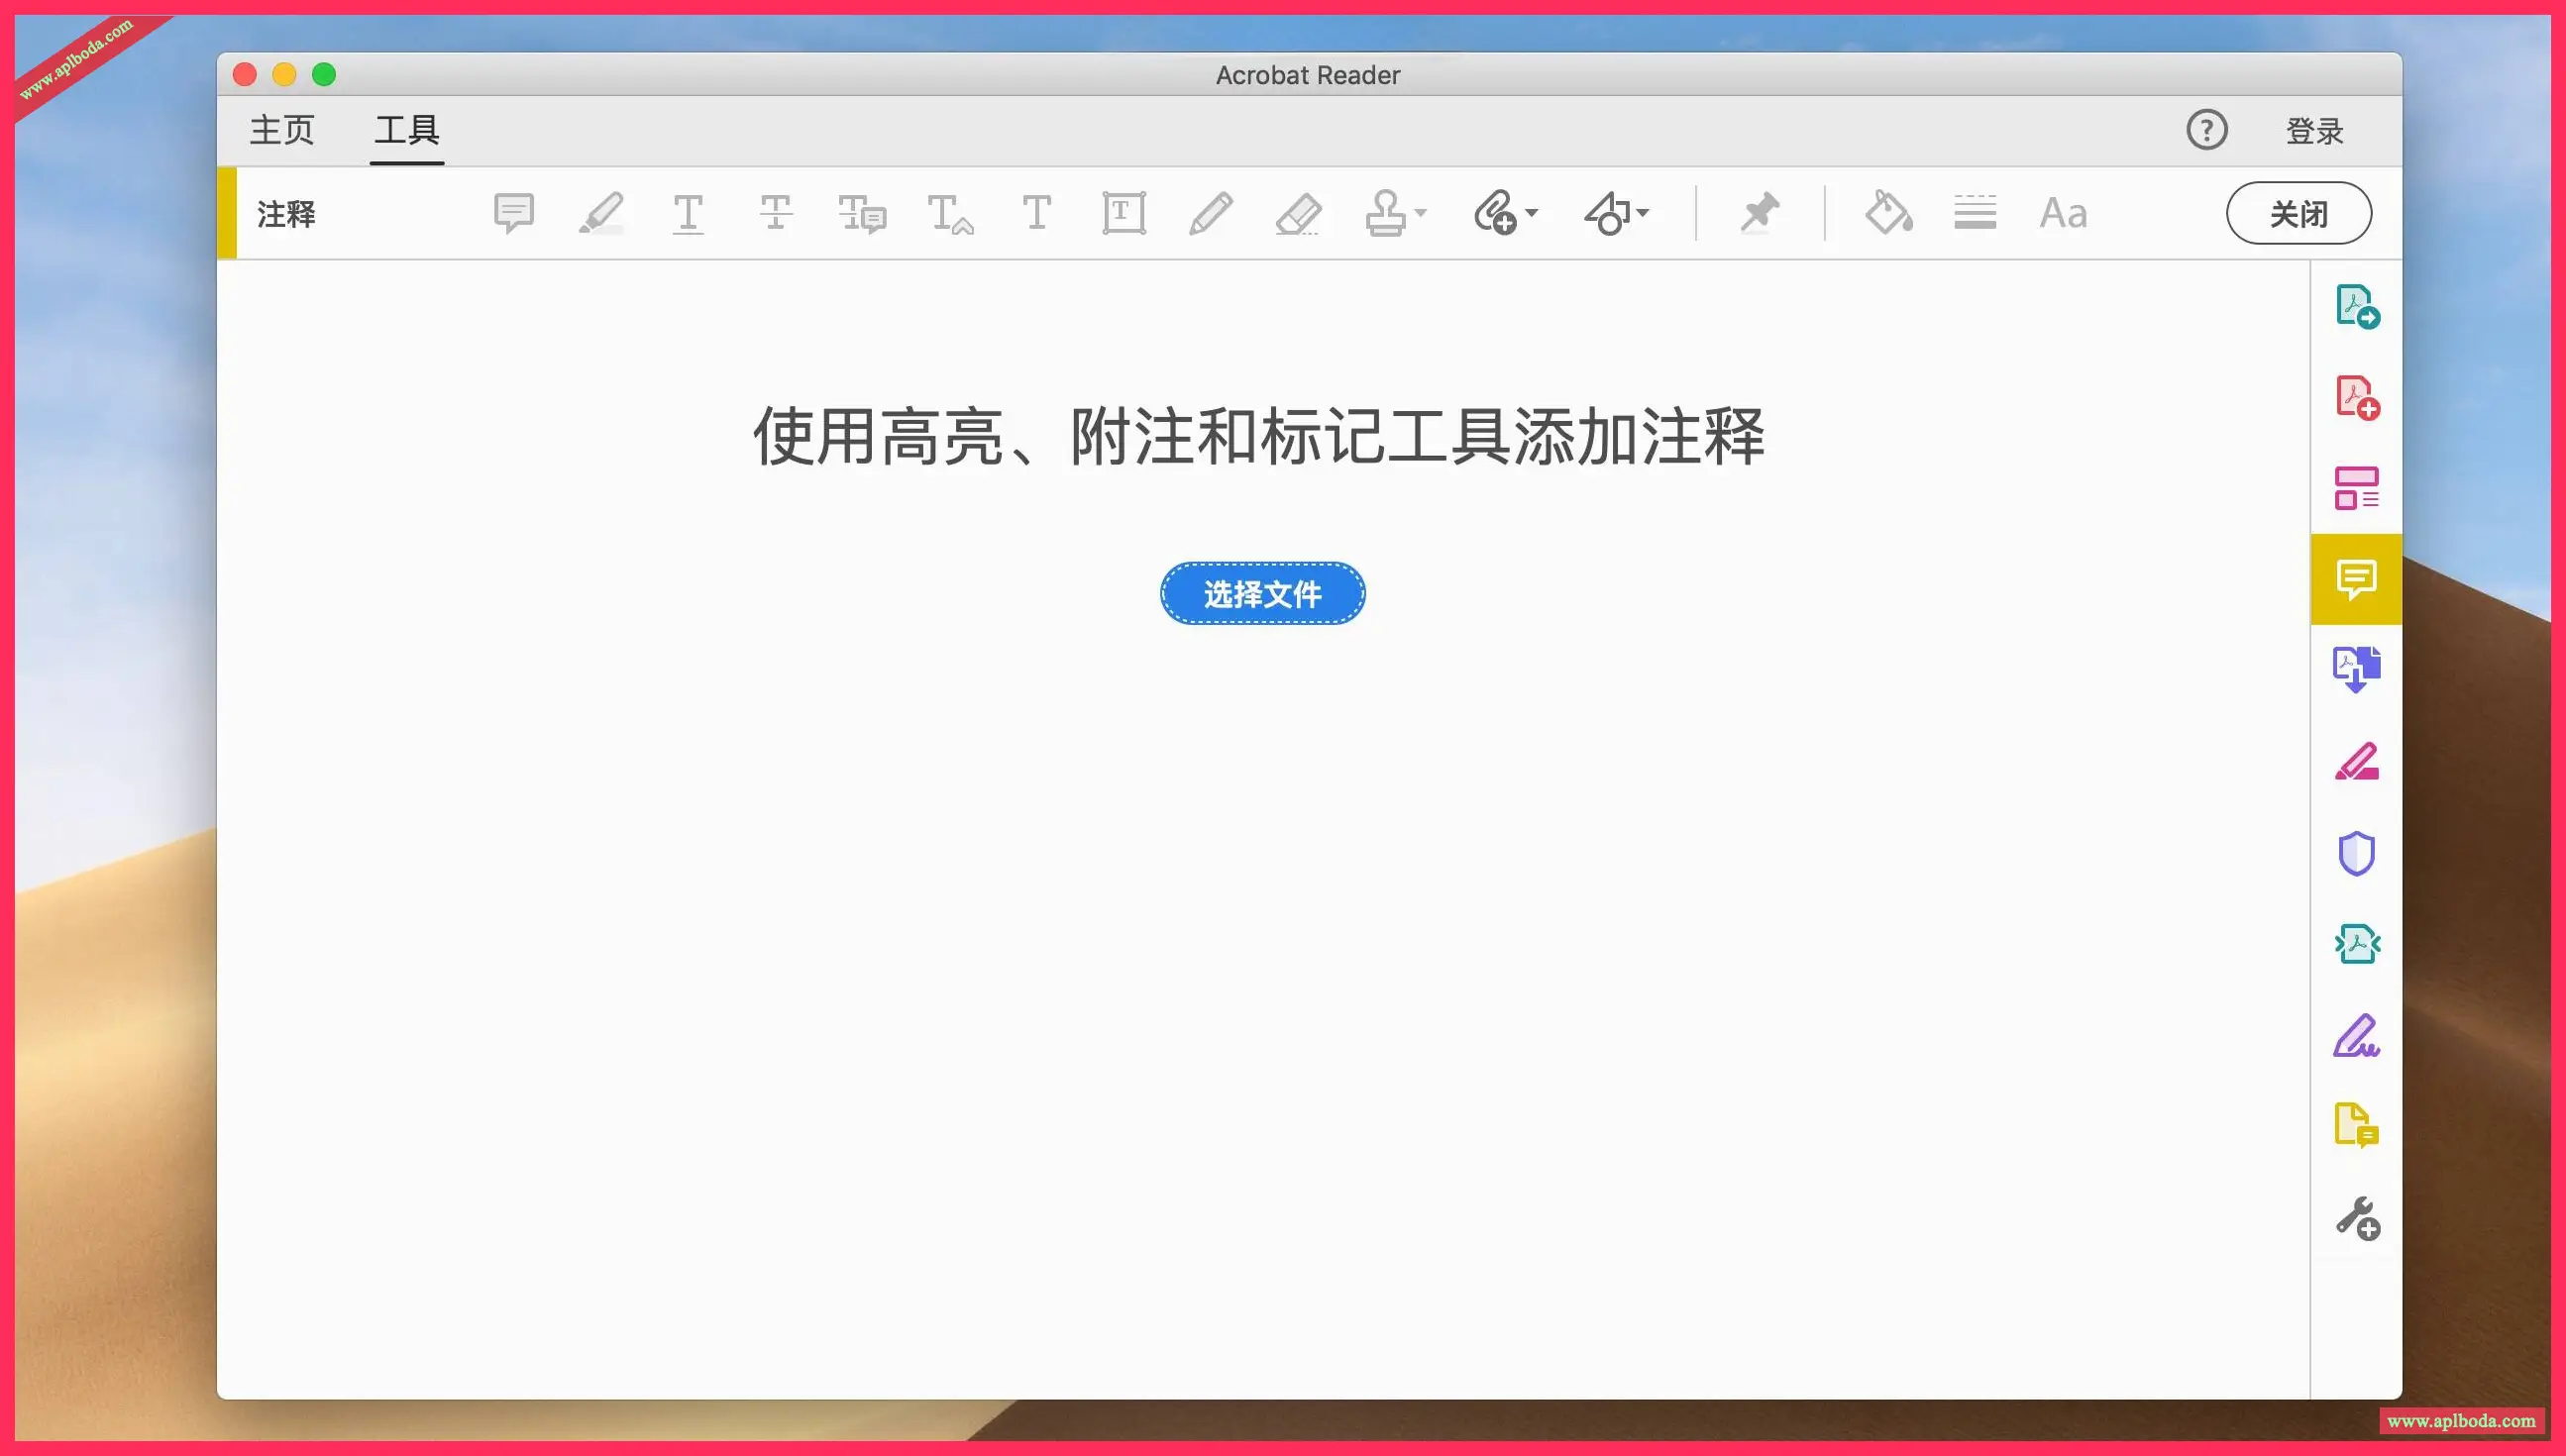The height and width of the screenshot is (1456, 2566).
Task: Select the pencil drawing tool
Action: (x=1210, y=213)
